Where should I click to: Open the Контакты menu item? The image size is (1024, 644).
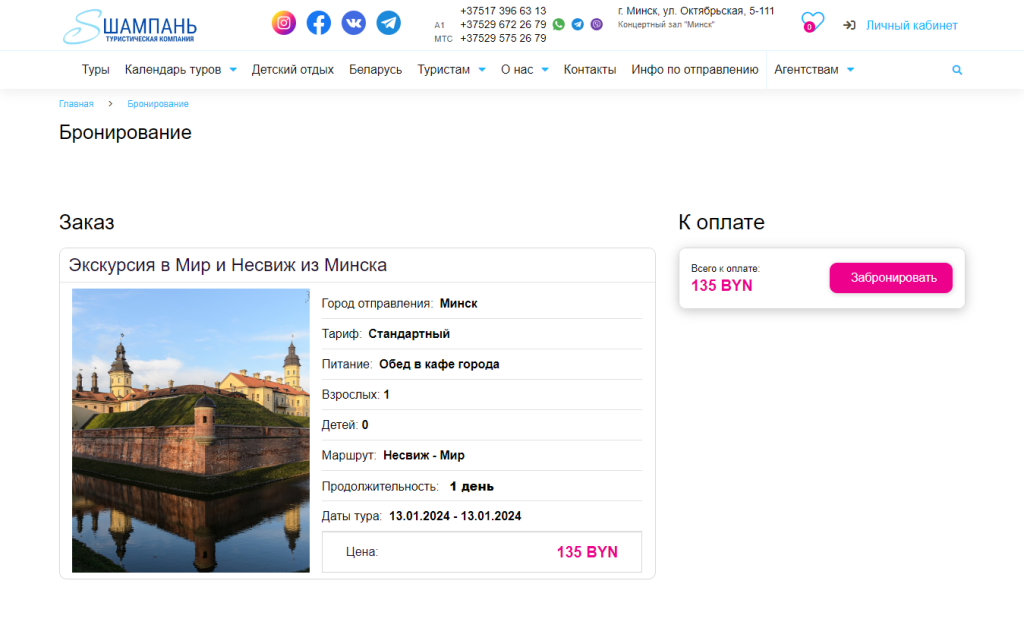pyautogui.click(x=590, y=69)
